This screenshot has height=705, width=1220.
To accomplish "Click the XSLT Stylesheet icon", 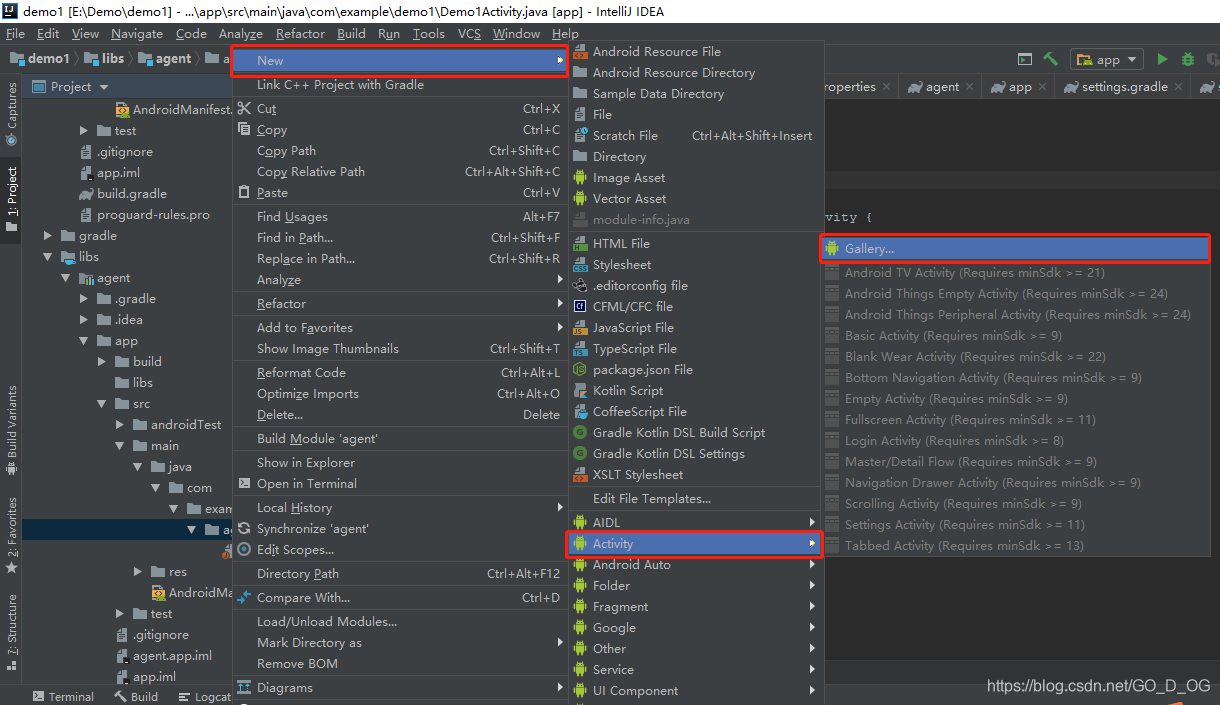I will (x=580, y=474).
